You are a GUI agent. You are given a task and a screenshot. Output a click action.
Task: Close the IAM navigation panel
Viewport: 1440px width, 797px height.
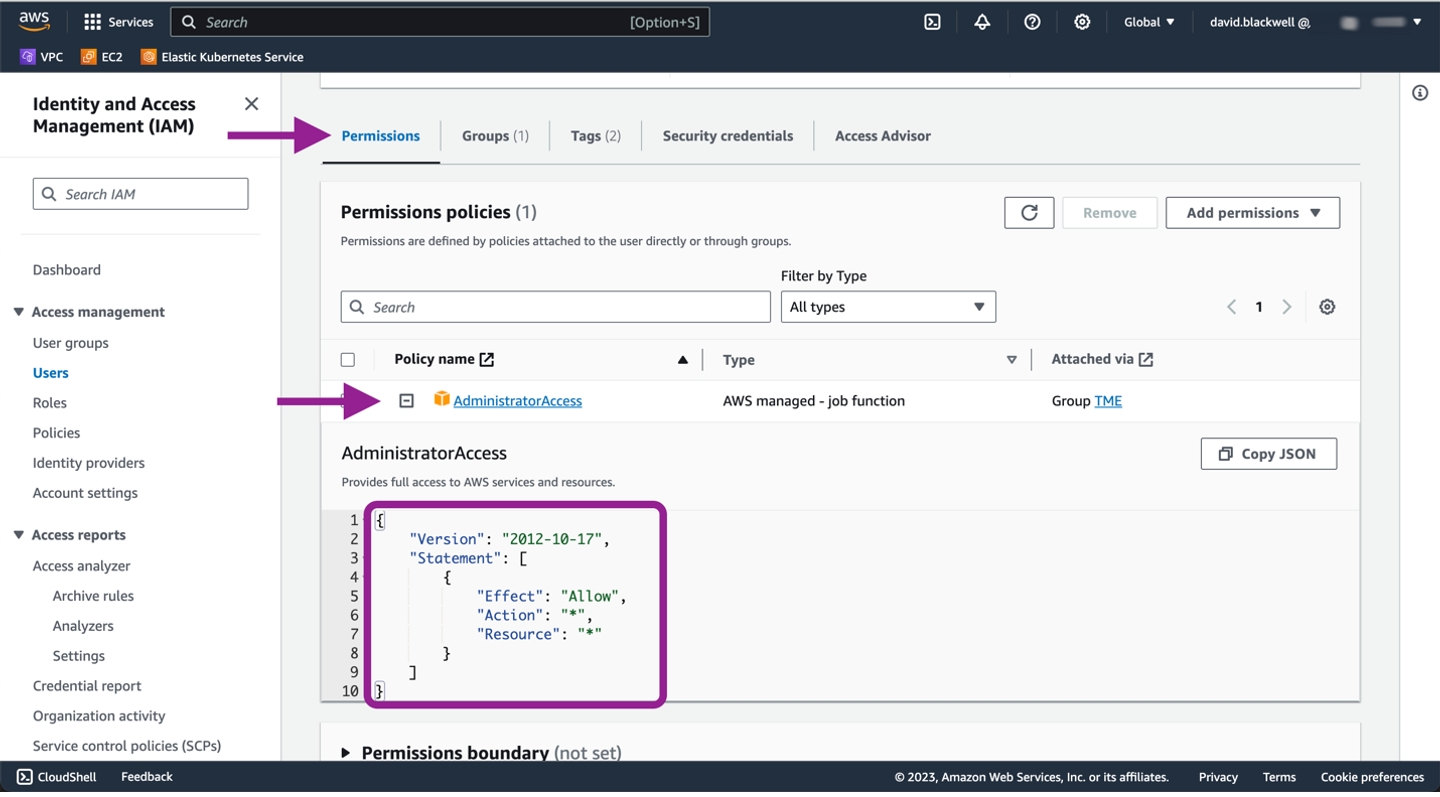[251, 104]
